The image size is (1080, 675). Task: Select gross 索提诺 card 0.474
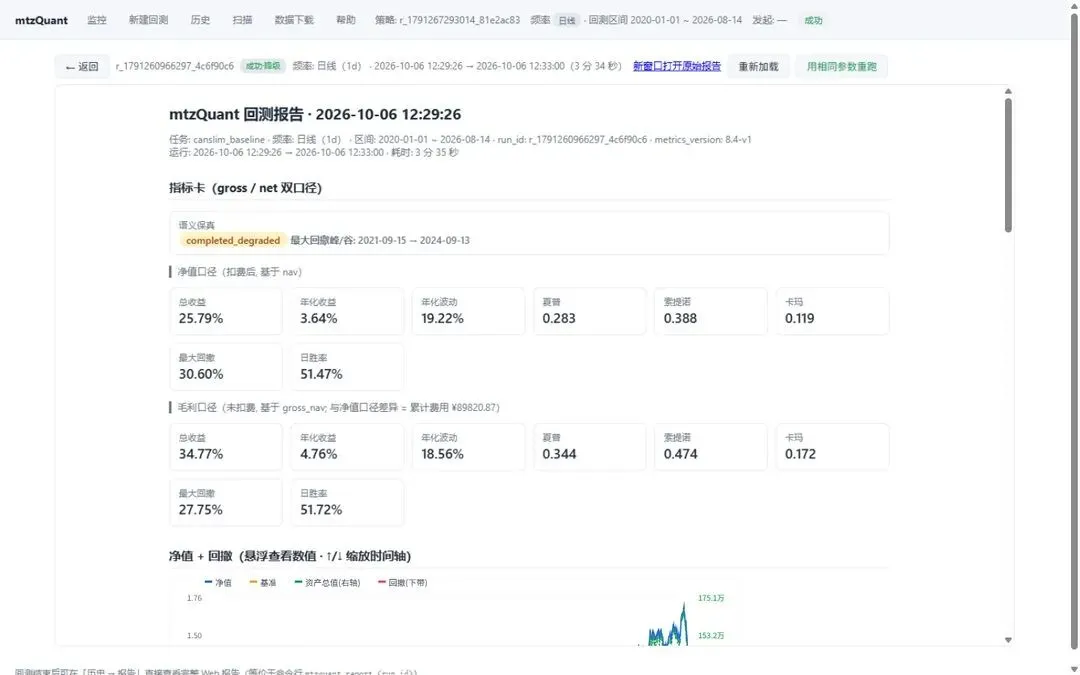[x=711, y=447]
